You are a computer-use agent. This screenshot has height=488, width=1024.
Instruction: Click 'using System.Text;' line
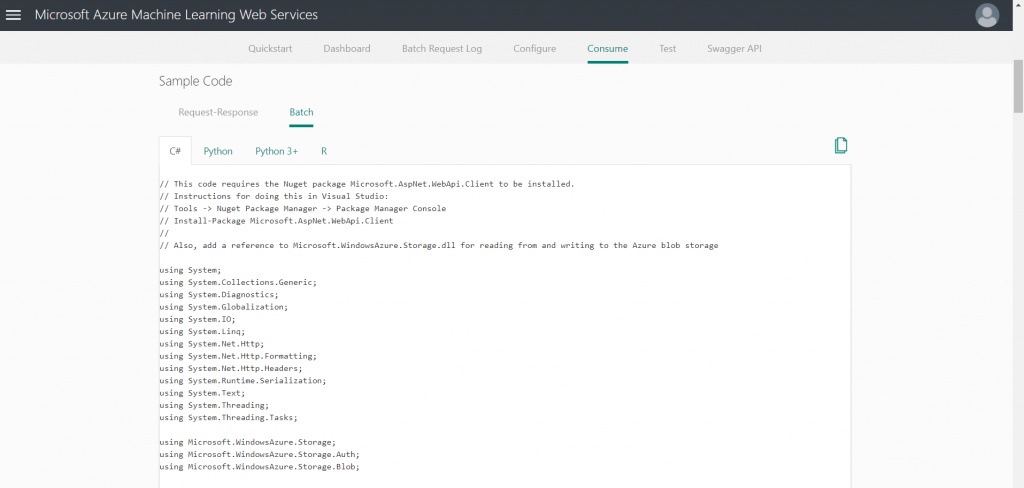[x=202, y=393]
